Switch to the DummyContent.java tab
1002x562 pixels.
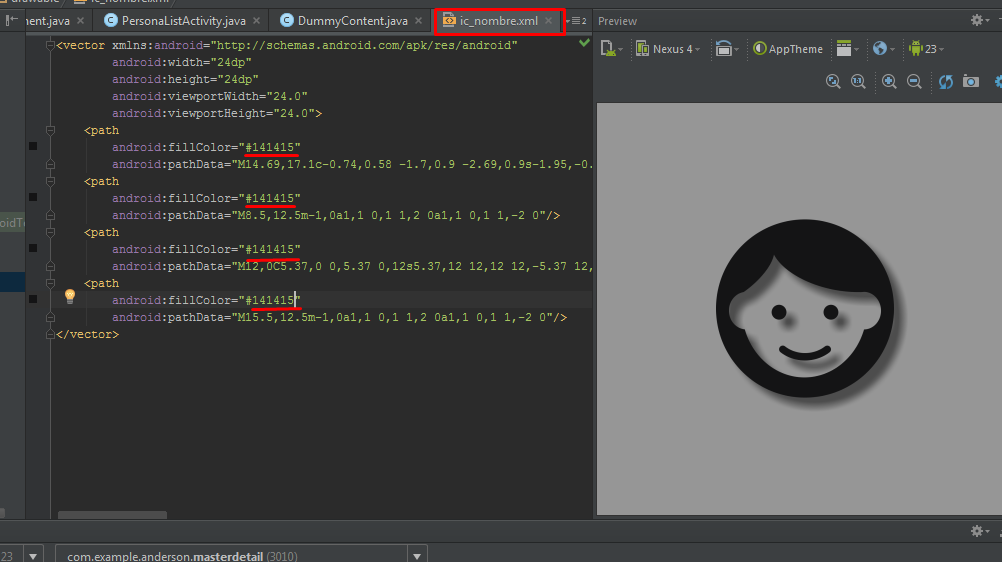coord(344,20)
